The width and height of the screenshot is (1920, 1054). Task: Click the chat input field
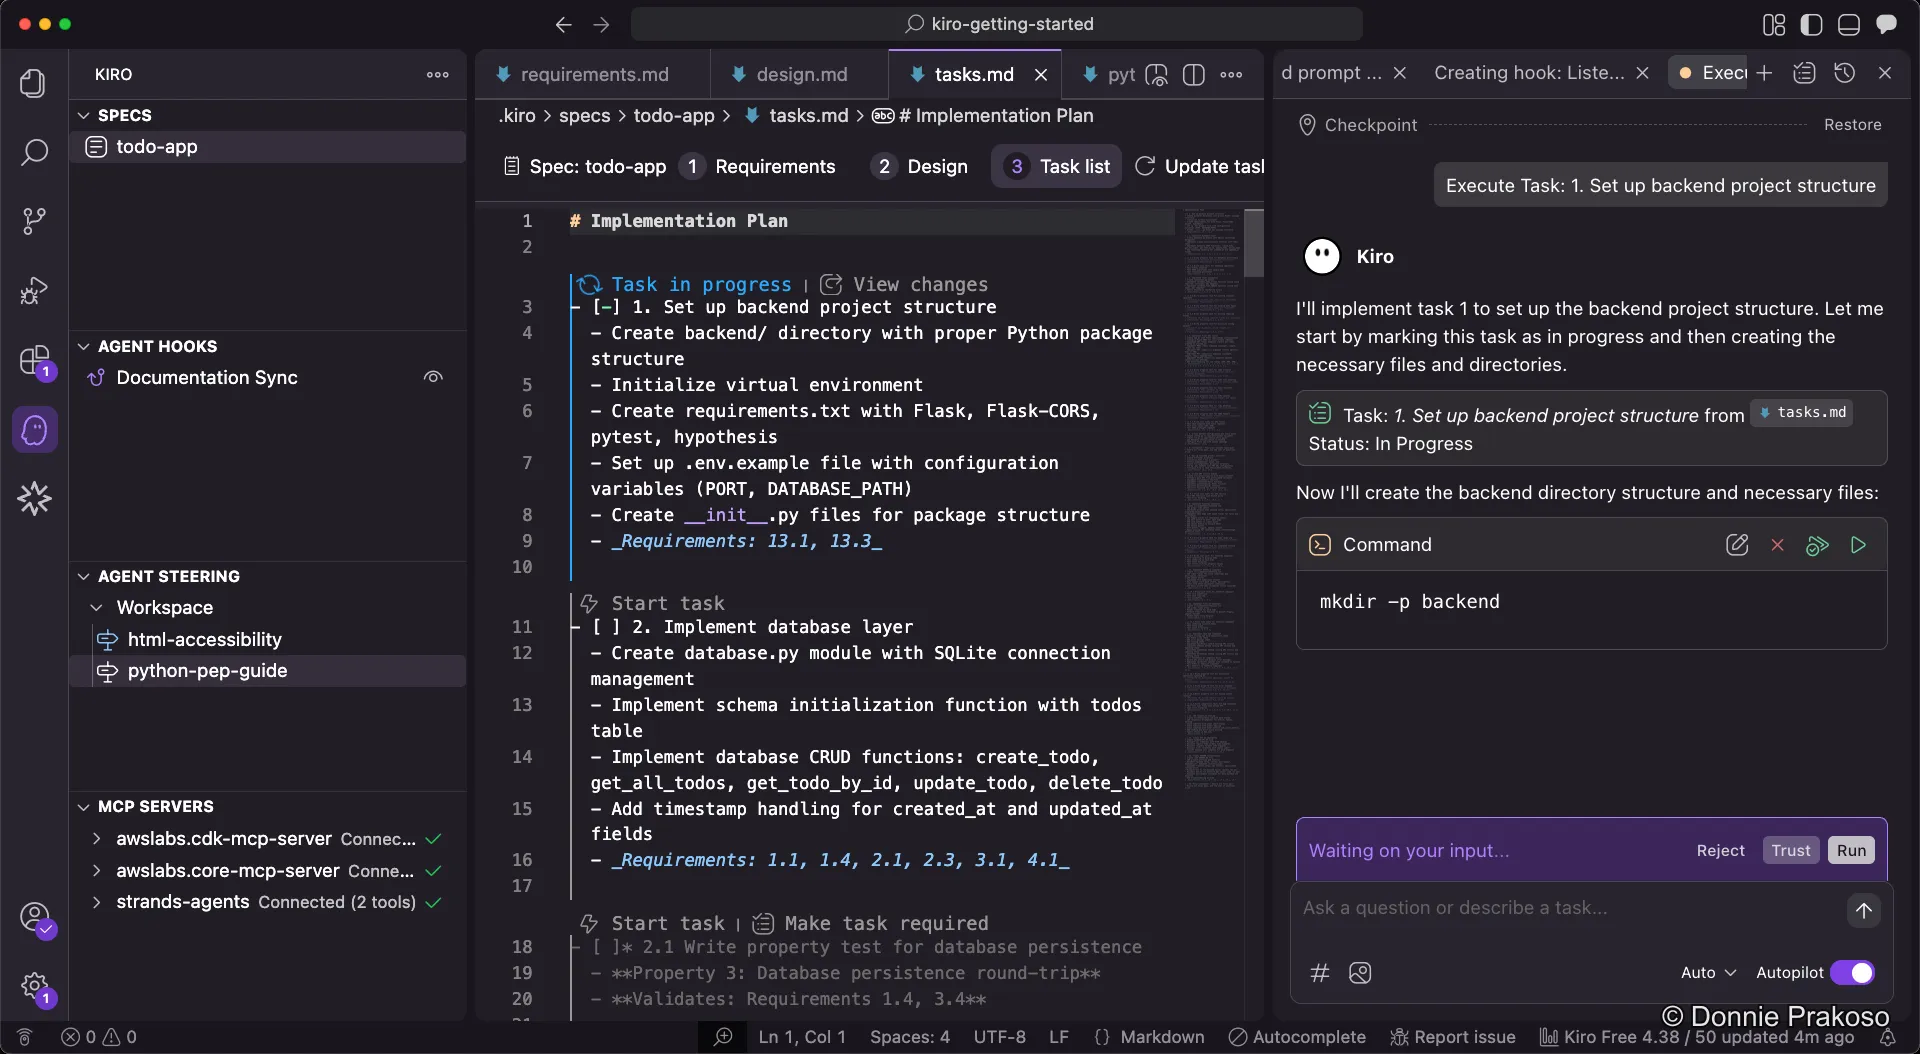click(1565, 908)
